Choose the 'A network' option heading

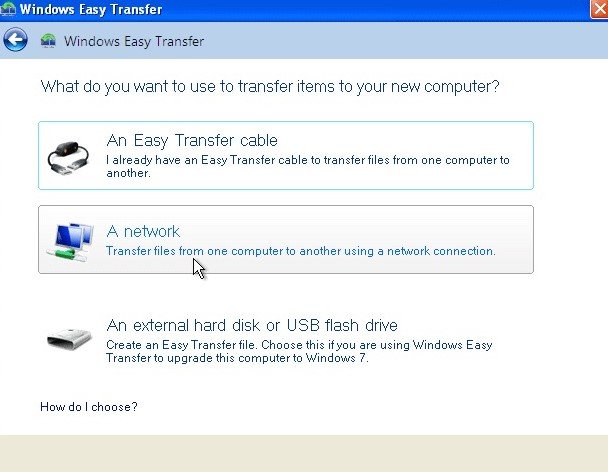(143, 232)
